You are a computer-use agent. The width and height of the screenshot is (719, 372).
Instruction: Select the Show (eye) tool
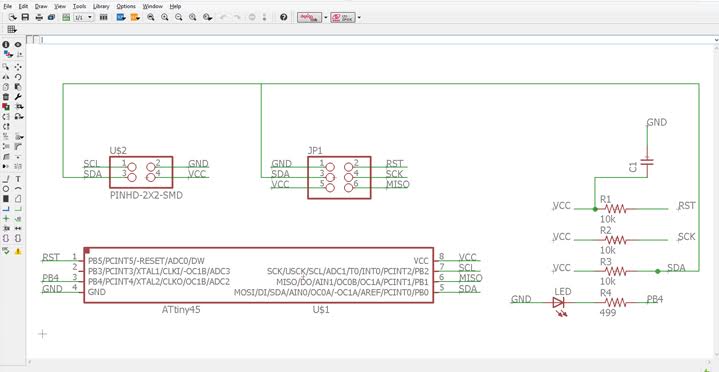(18, 44)
